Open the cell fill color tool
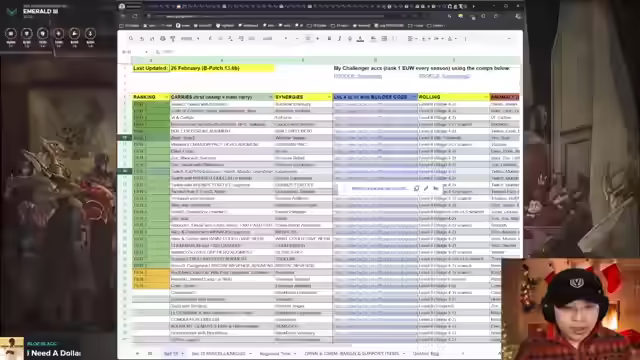 click(x=373, y=39)
